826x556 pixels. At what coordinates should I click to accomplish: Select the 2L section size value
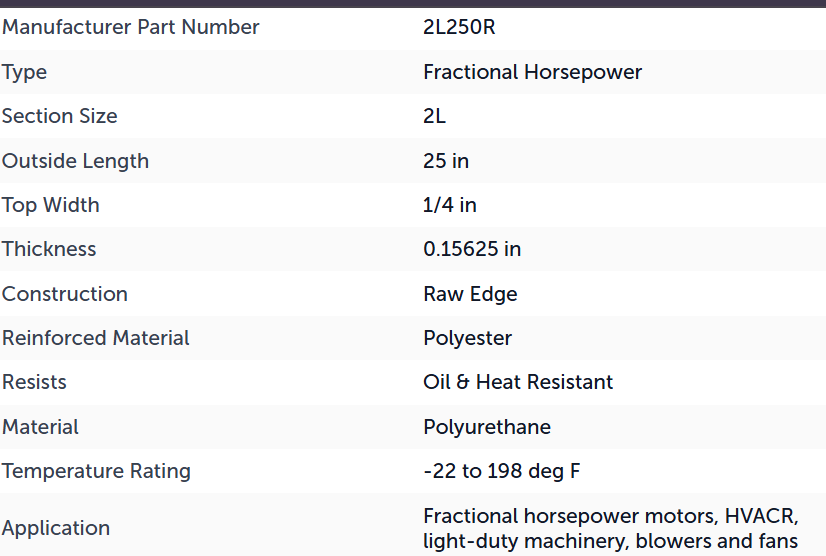(434, 116)
